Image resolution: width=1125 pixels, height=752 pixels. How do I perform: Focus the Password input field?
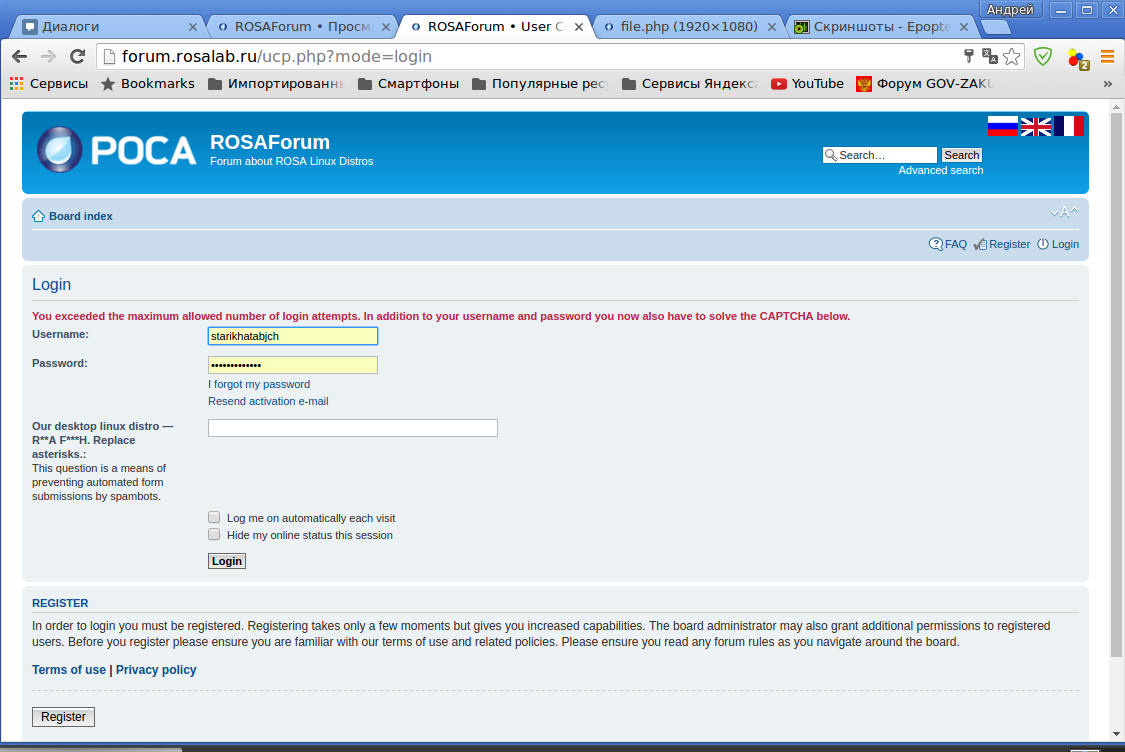(293, 365)
